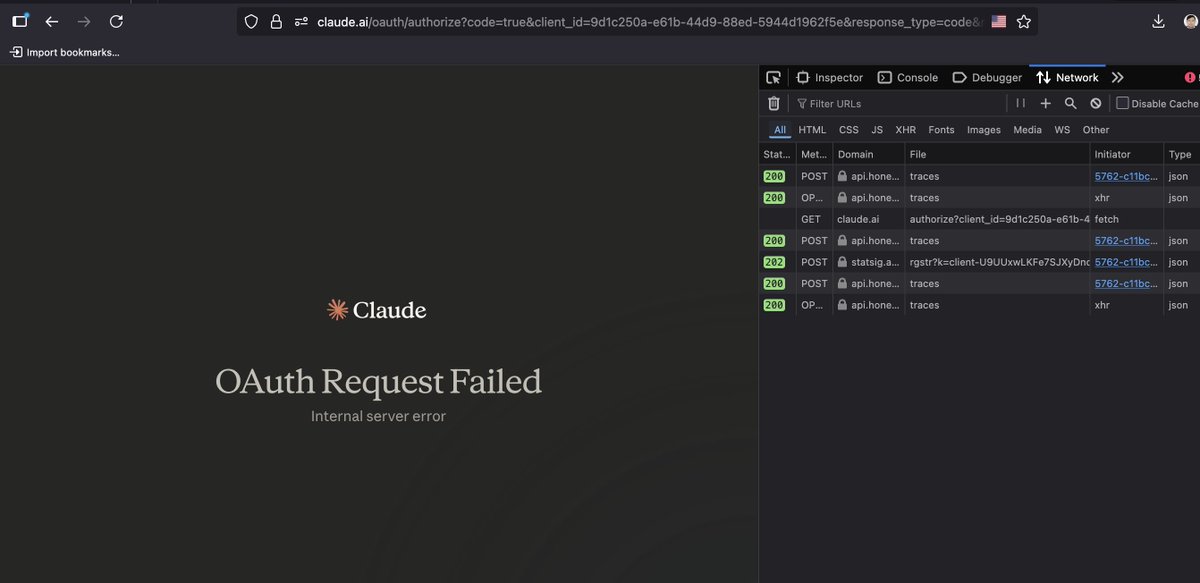Click the red error count badge icon
1200x583 pixels.
pos(1190,77)
